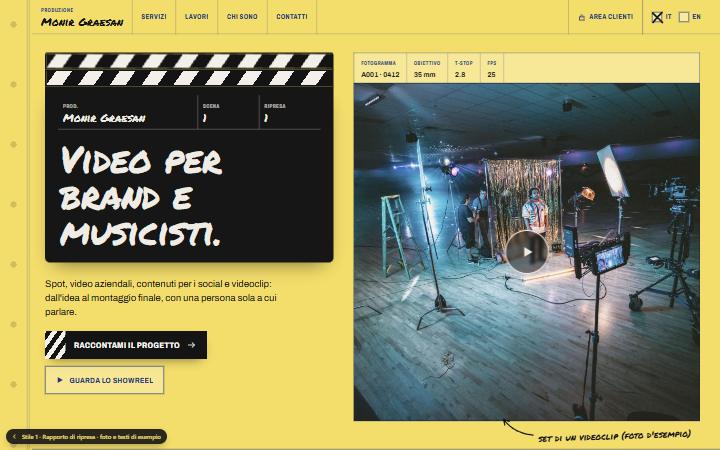Click the heading Video per brand e musicisti
The image size is (720, 450).
[x=141, y=197]
